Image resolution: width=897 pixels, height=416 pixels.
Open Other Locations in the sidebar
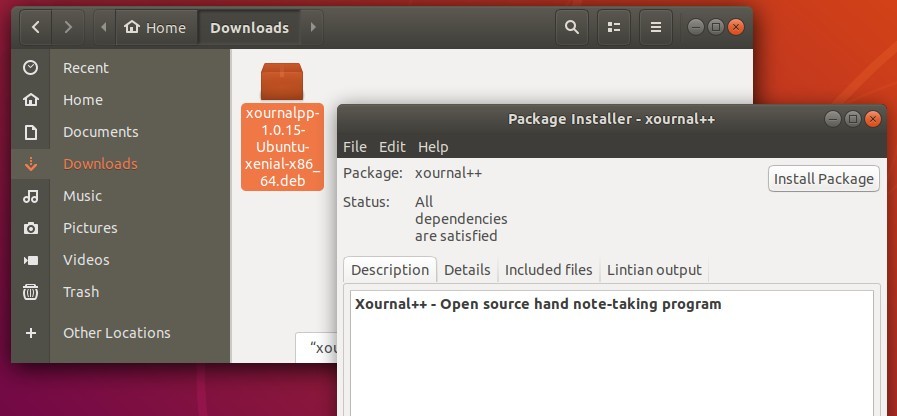[120, 333]
